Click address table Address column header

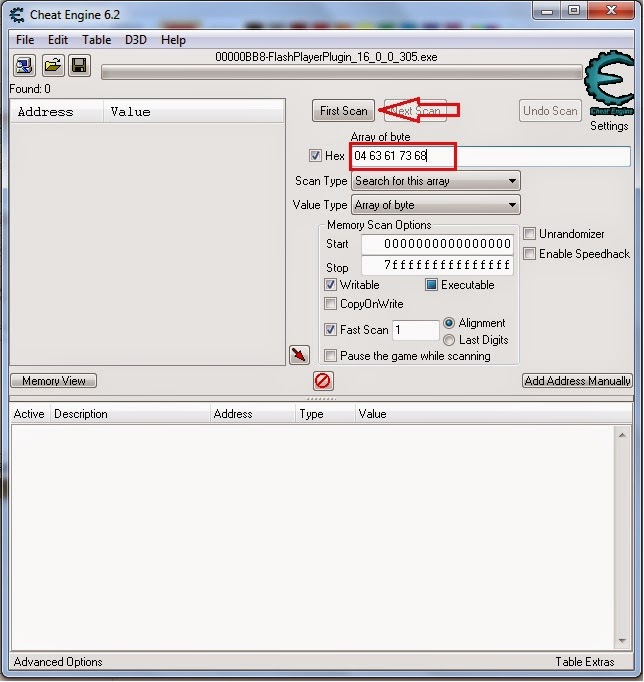pyautogui.click(x=252, y=414)
